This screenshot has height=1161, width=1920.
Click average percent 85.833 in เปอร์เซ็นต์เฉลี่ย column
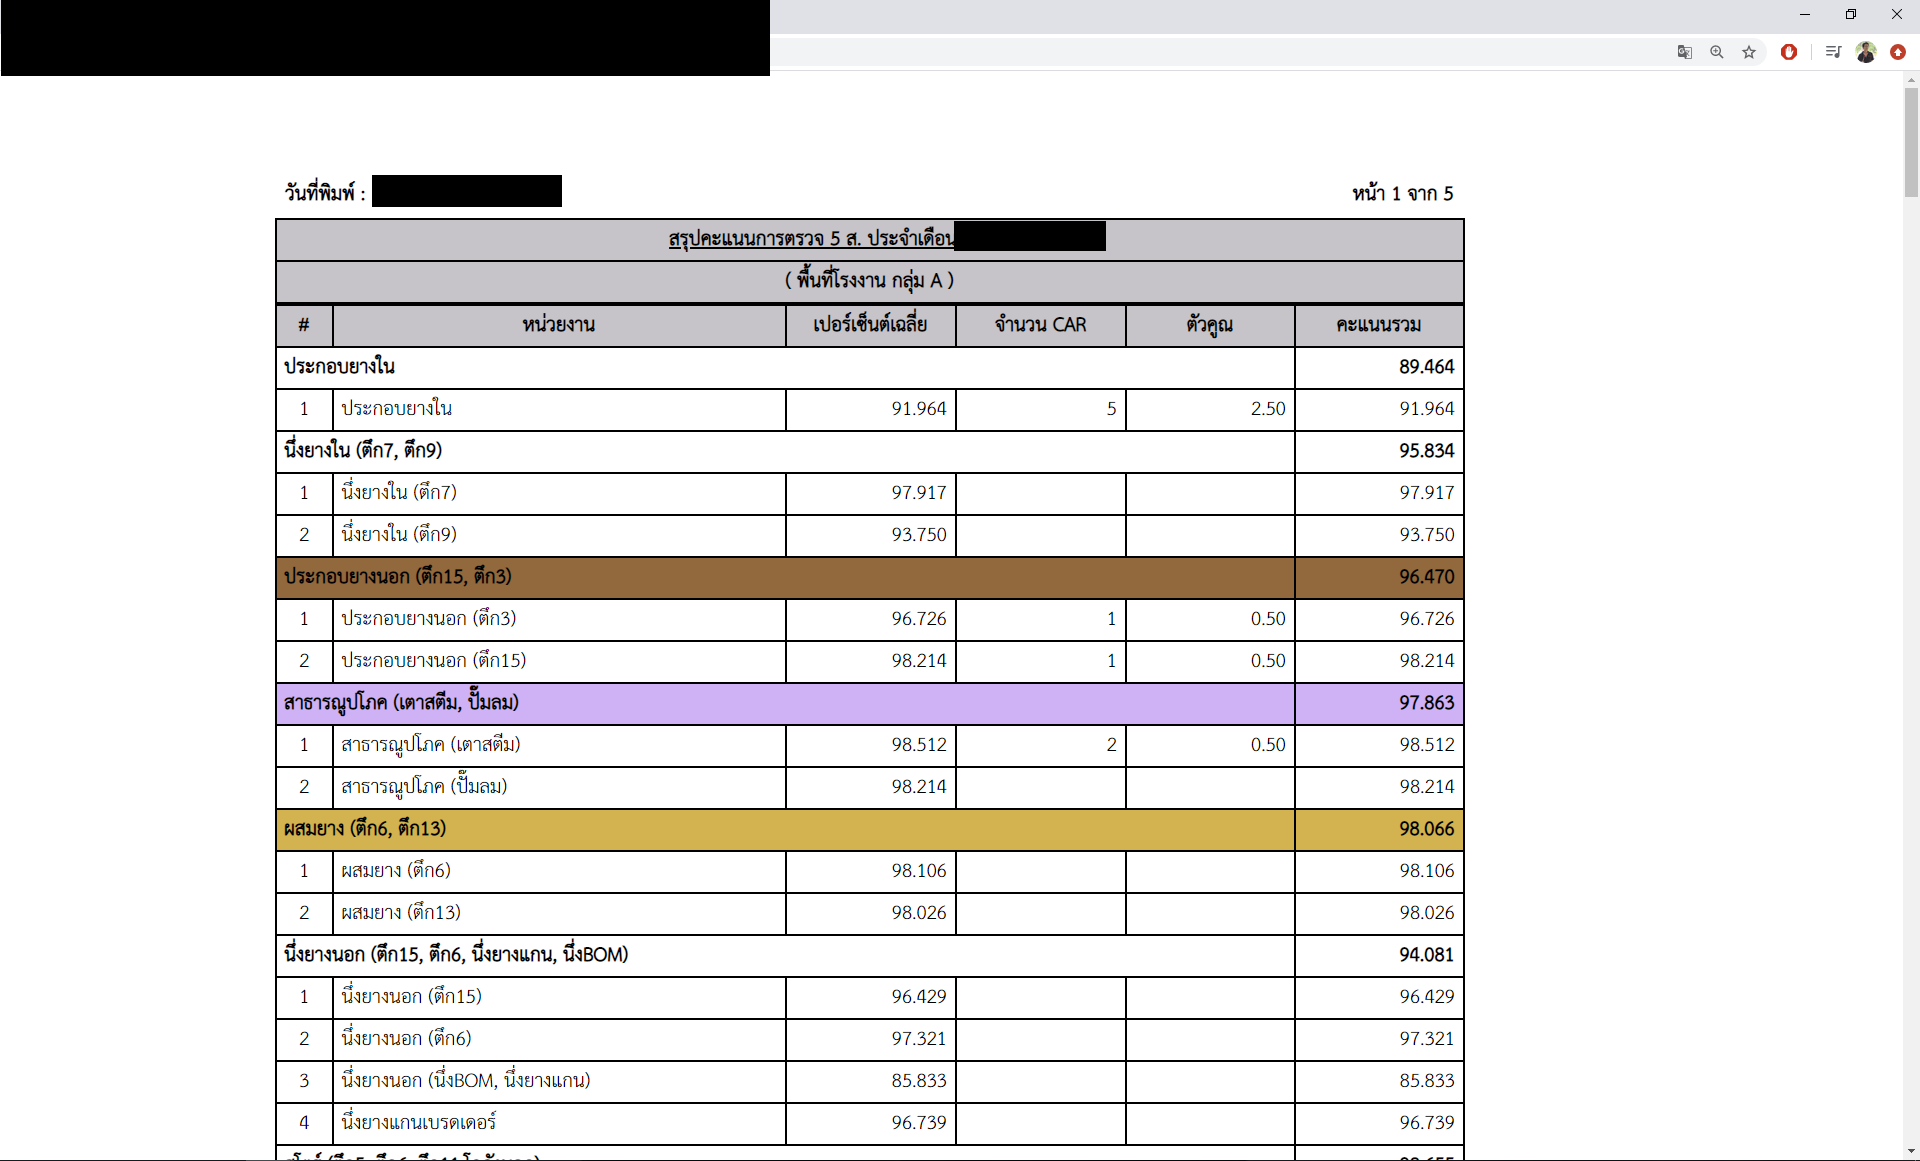pos(919,1081)
